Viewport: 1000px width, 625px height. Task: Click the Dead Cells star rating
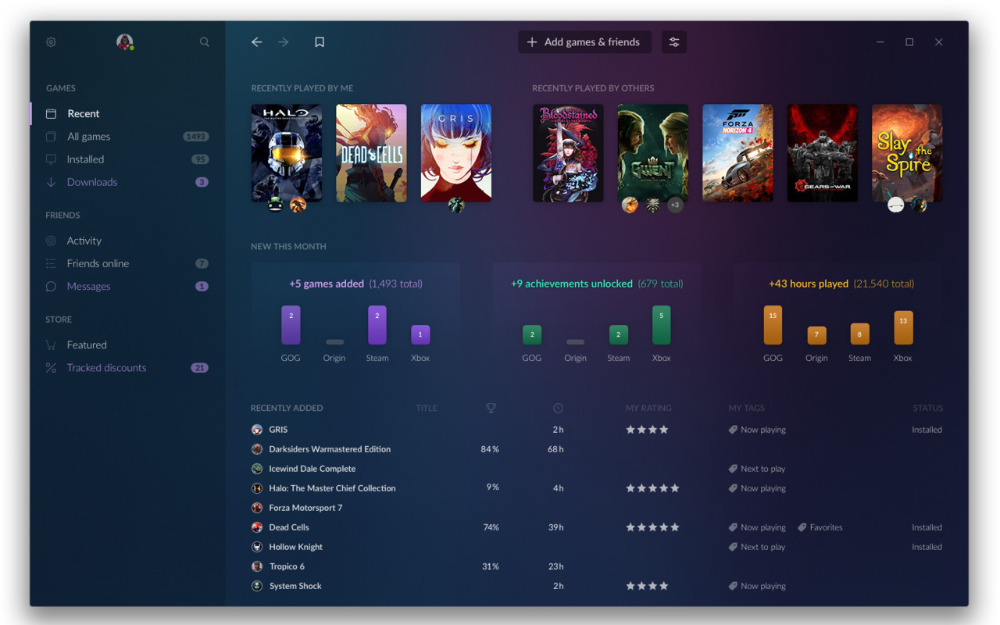coord(652,527)
